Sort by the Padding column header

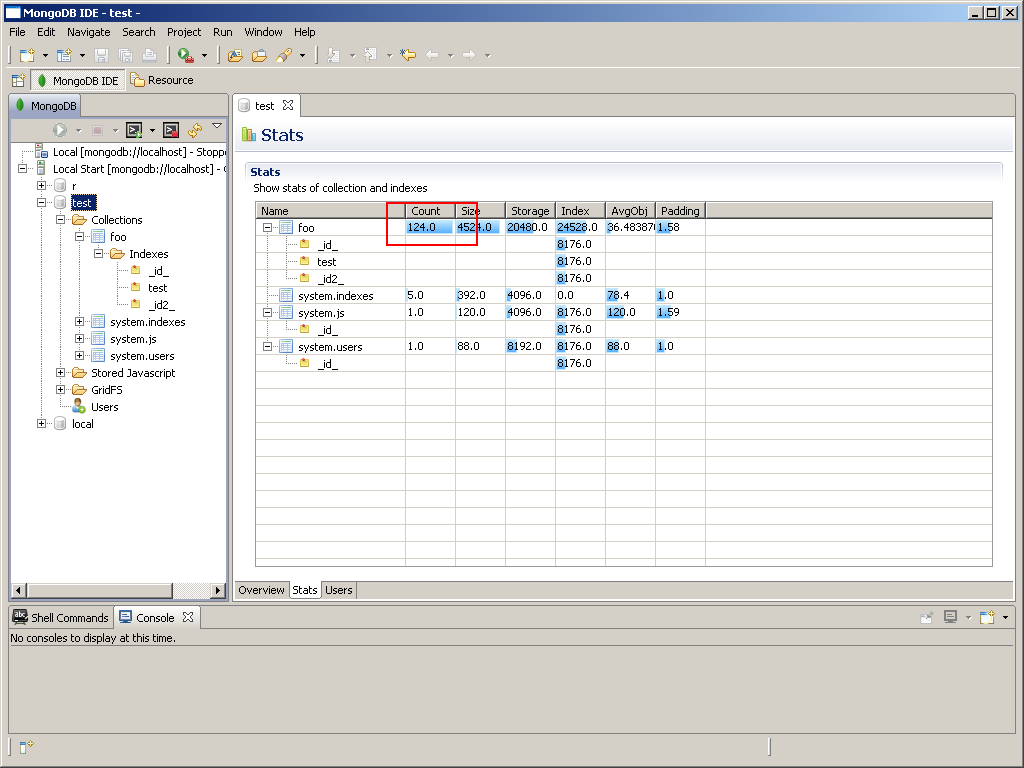[x=680, y=210]
